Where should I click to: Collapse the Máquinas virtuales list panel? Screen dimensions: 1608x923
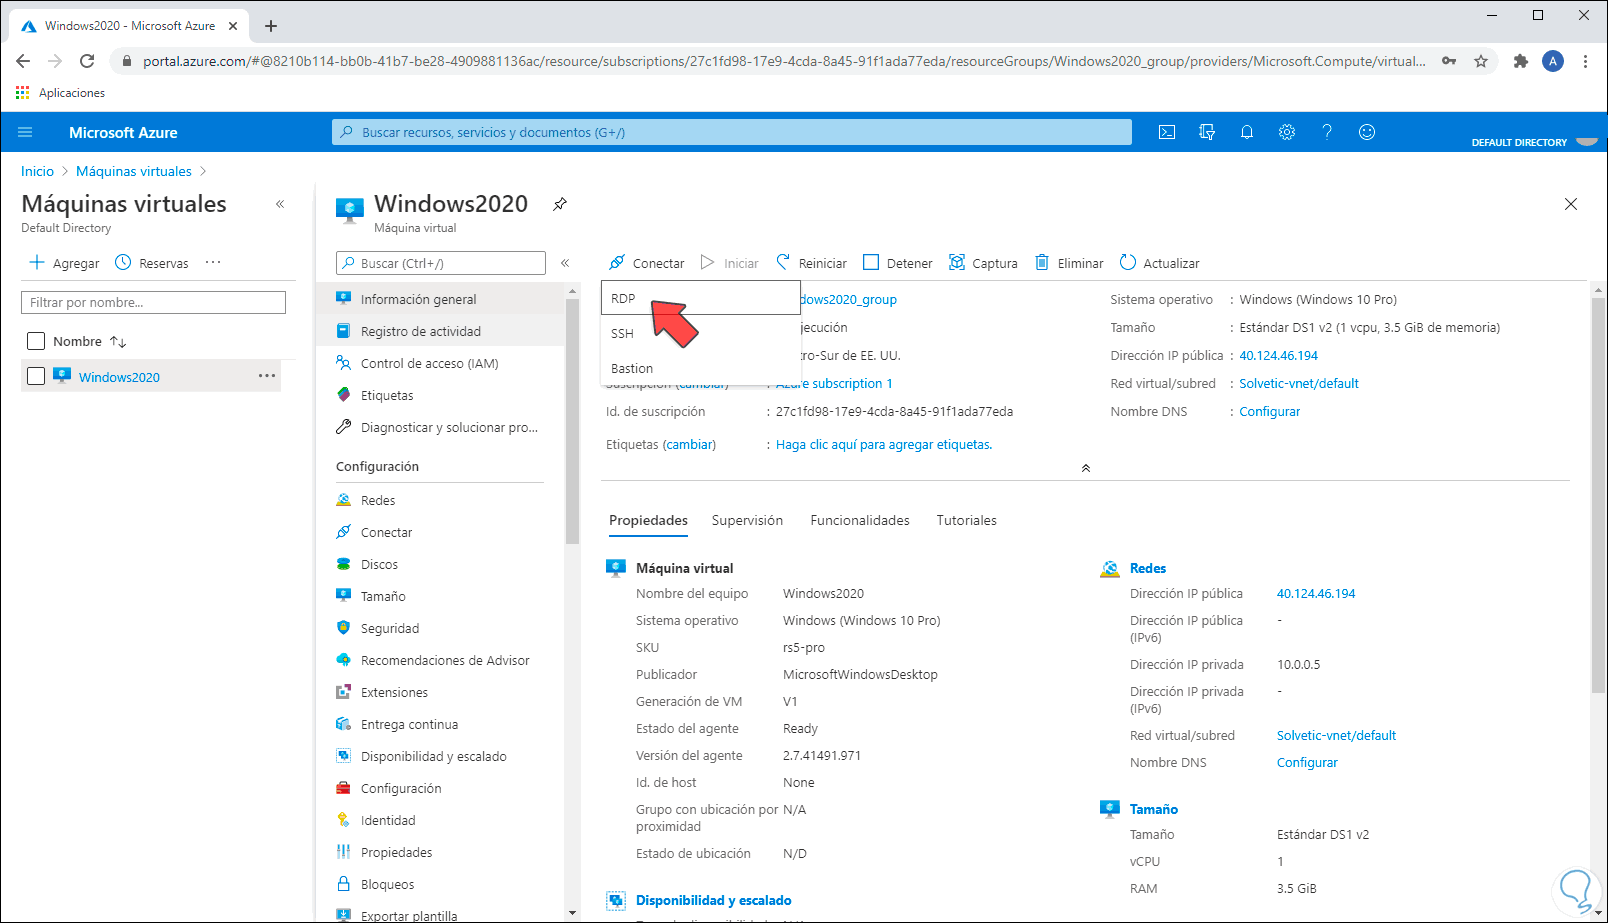coord(280,204)
